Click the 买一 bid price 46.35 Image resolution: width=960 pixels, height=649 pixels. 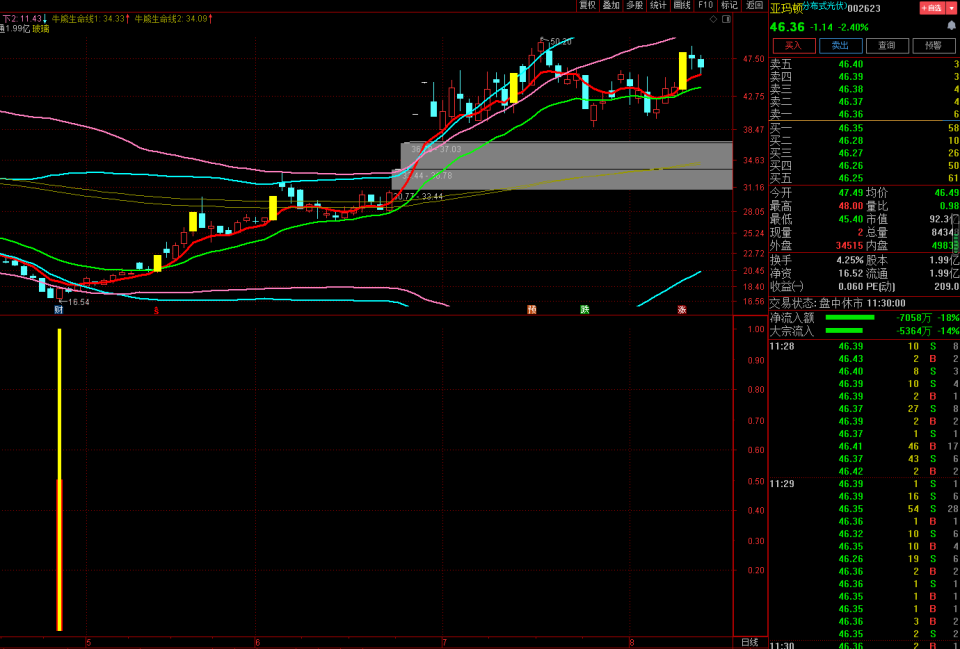(850, 128)
